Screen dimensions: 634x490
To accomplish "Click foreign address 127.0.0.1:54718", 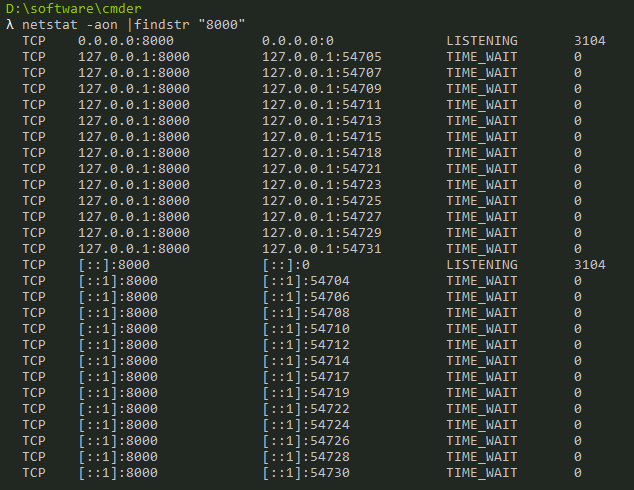I will 322,153.
